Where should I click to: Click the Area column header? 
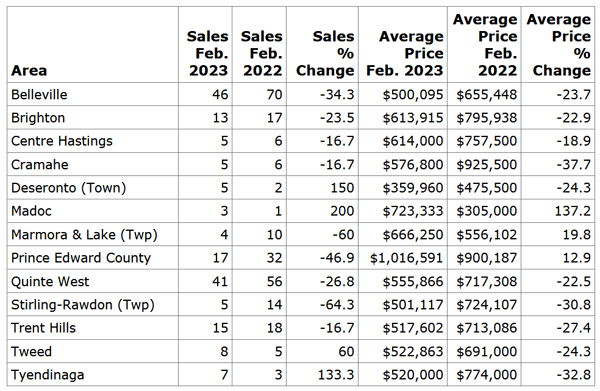point(29,70)
